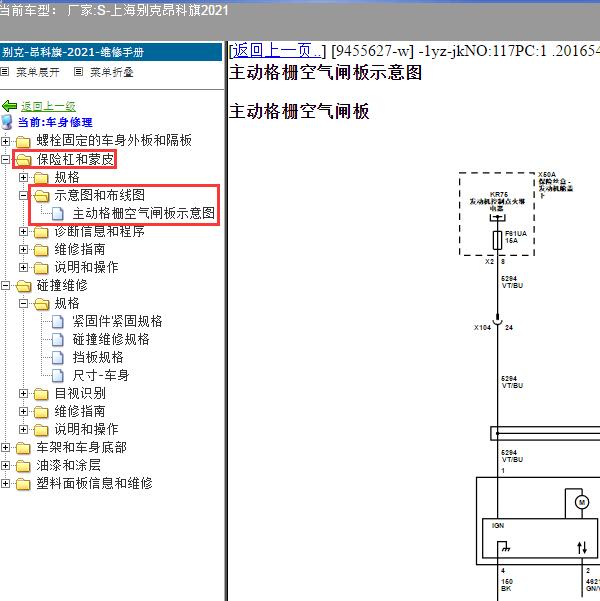This screenshot has height=601, width=600.
Task: Expand the 车架和车身底部 node
Action: 5,447
